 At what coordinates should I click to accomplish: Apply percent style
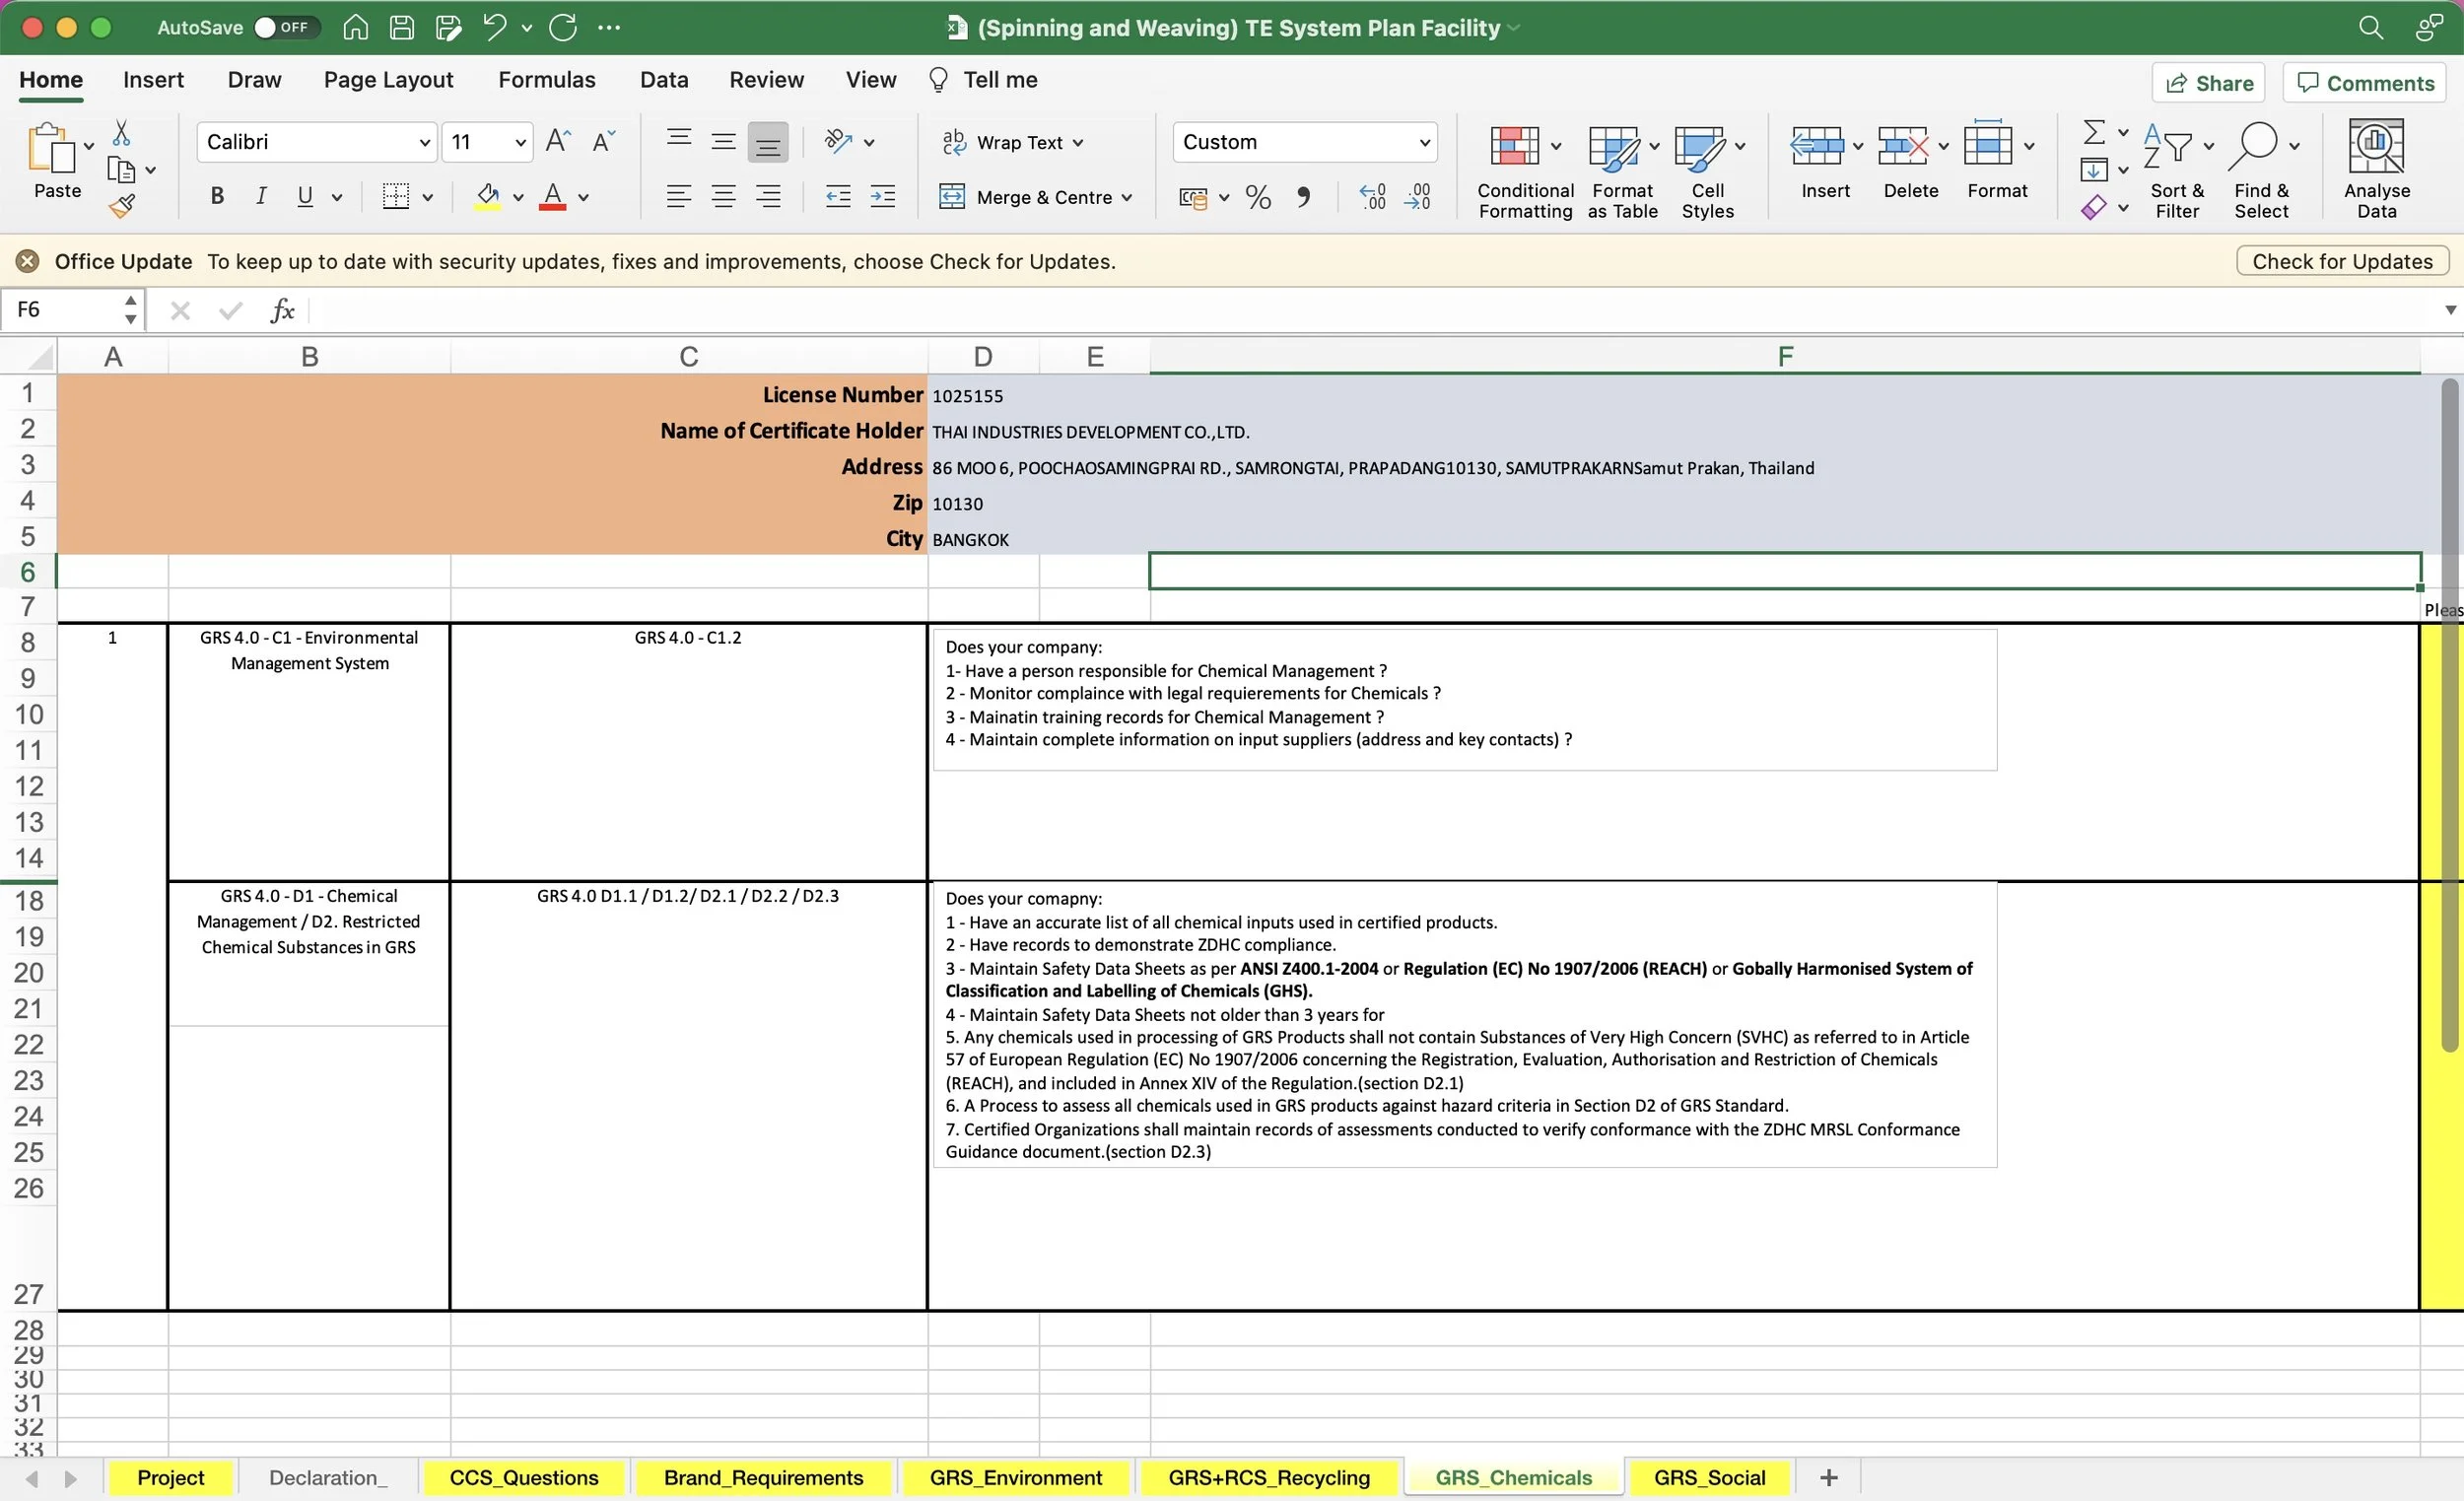(x=1258, y=197)
